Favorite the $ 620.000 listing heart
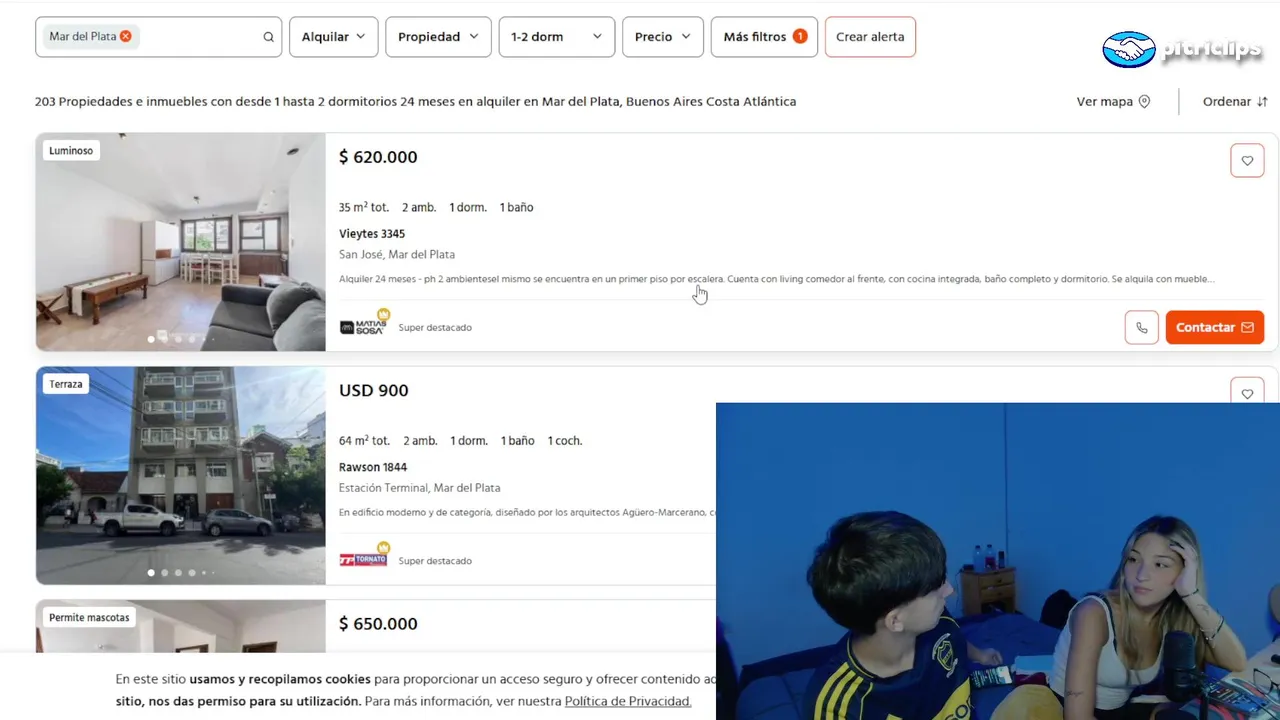Image resolution: width=1280 pixels, height=720 pixels. coord(1247,161)
